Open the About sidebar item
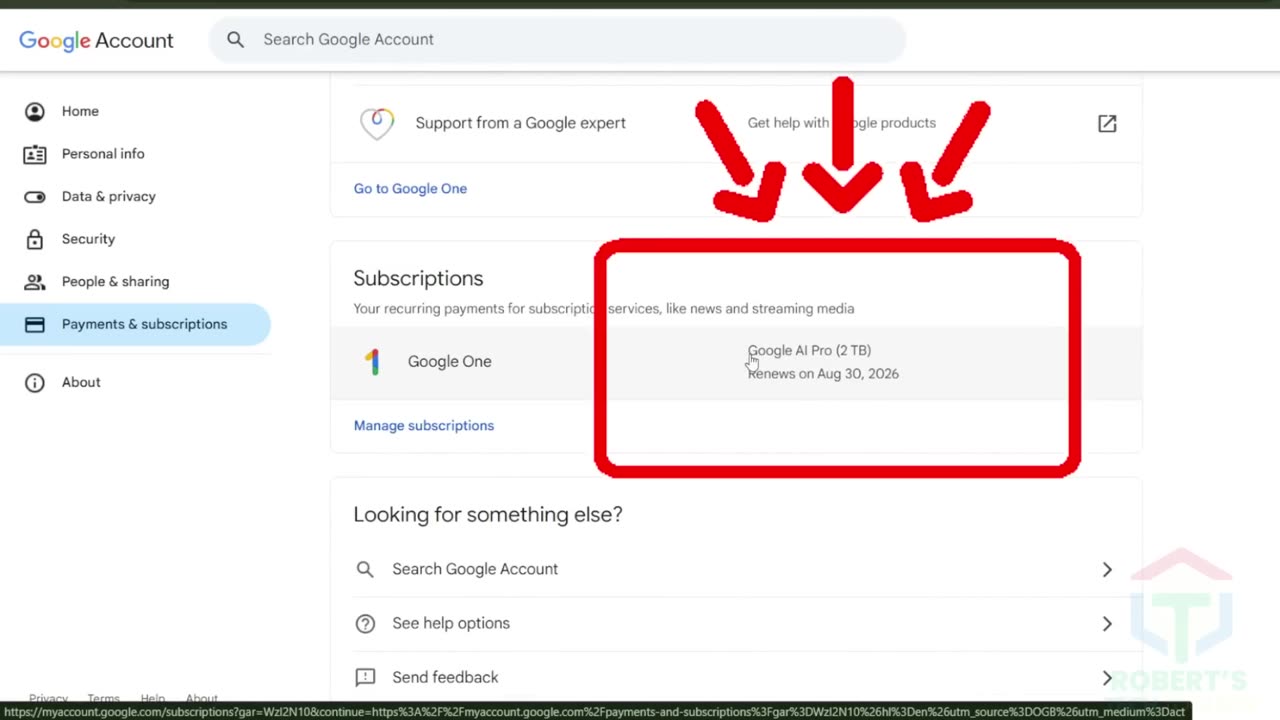 pyautogui.click(x=135, y=382)
